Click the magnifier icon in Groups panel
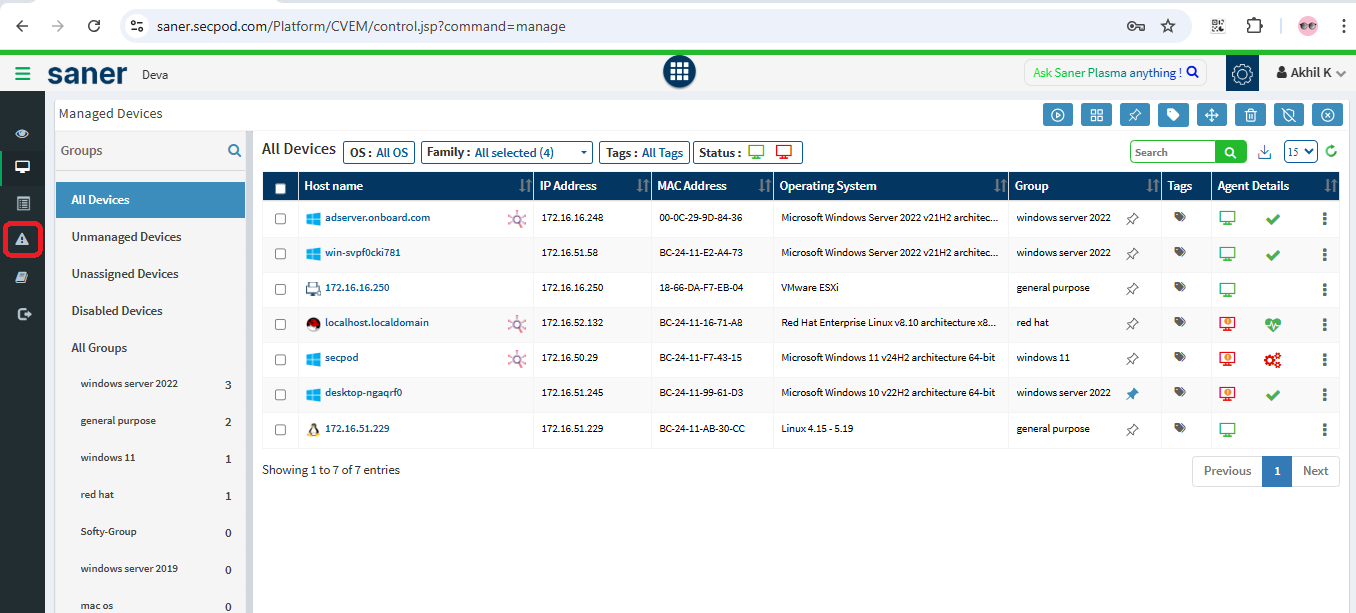This screenshot has width=1356, height=613. click(234, 151)
